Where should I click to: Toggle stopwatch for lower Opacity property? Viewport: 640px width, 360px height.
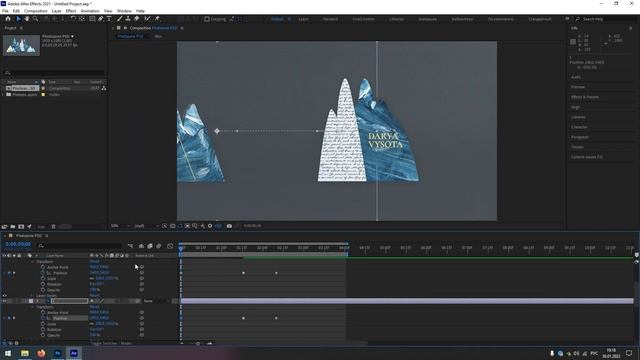point(43,335)
